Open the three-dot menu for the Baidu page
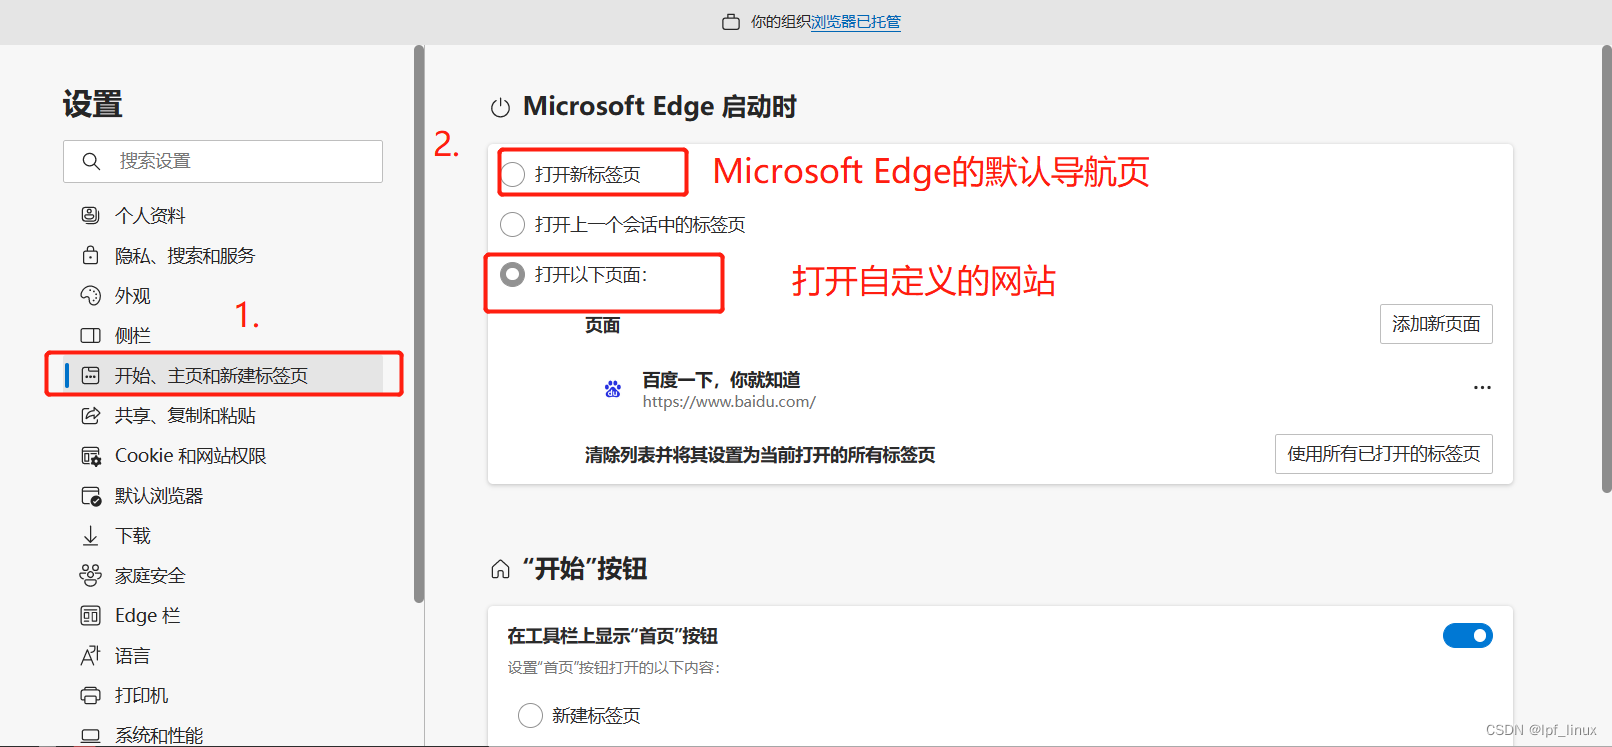Screen dimensions: 1612x747 [1482, 387]
